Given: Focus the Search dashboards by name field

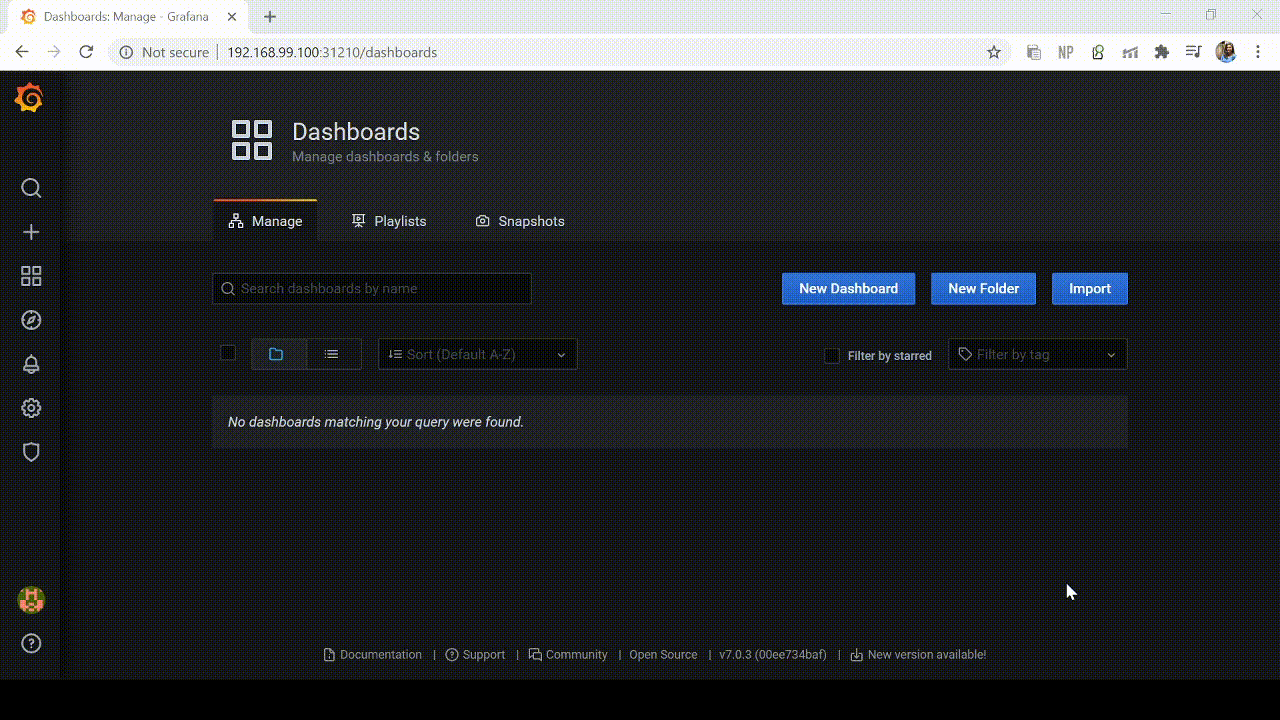Looking at the screenshot, I should click(x=372, y=288).
